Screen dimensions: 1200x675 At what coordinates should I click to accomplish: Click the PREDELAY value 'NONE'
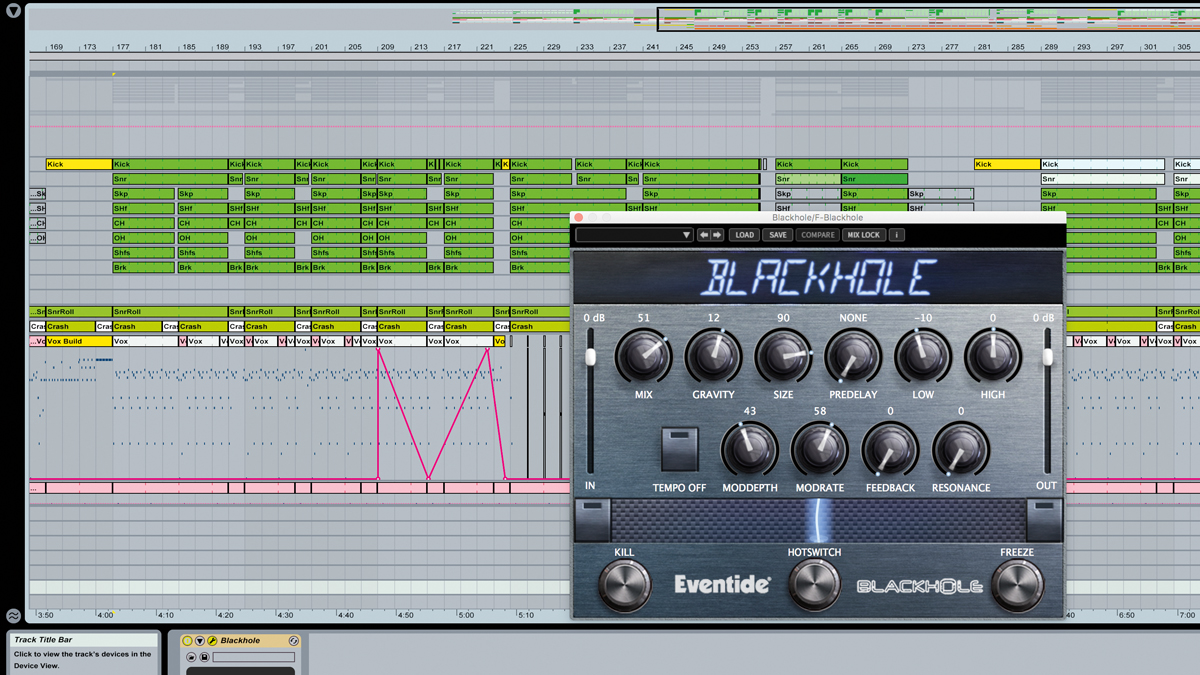click(853, 318)
